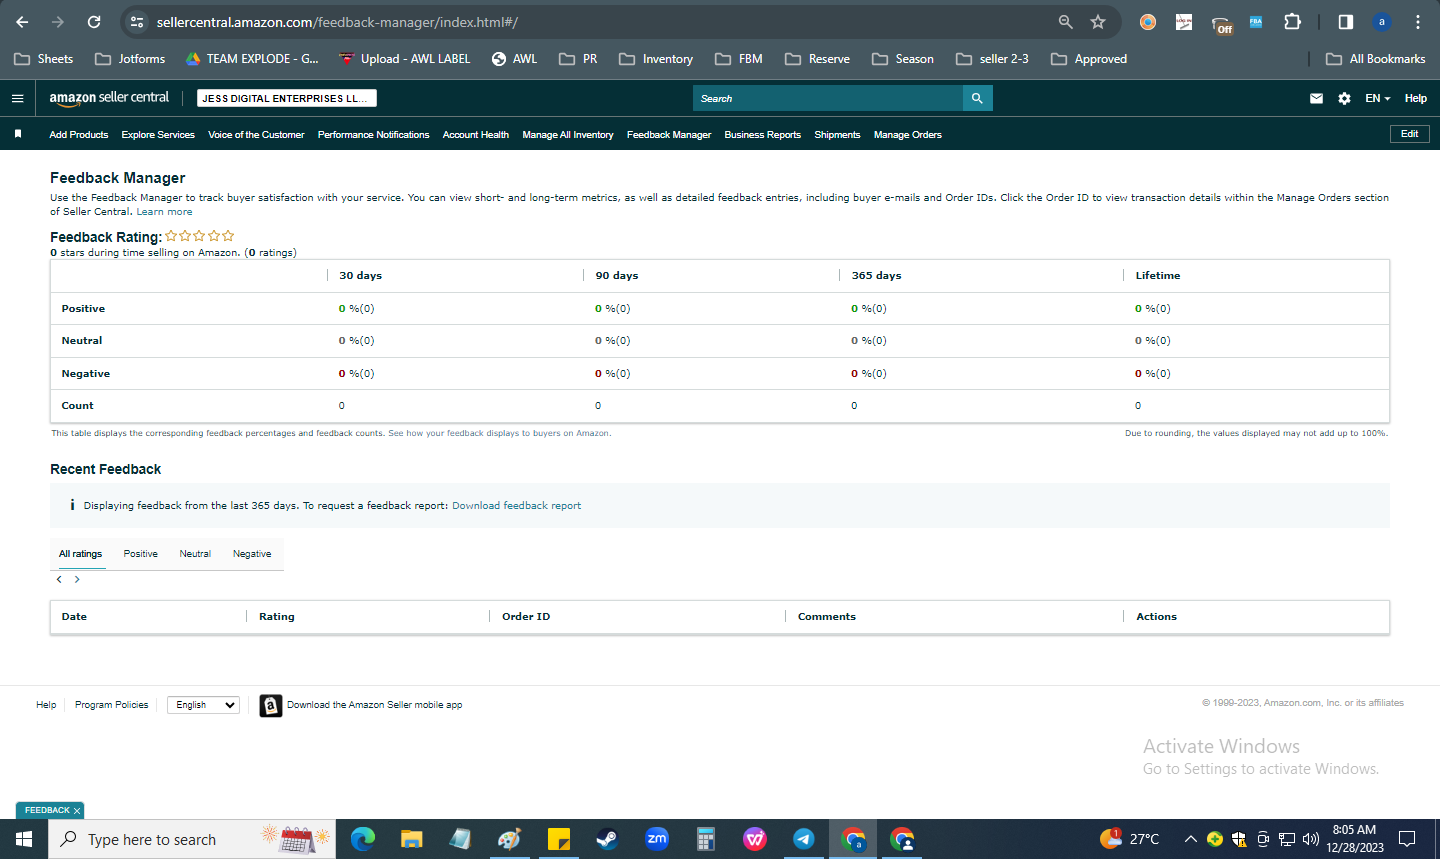Open the messages envelope icon
Image resolution: width=1440 pixels, height=859 pixels.
pyautogui.click(x=1316, y=98)
